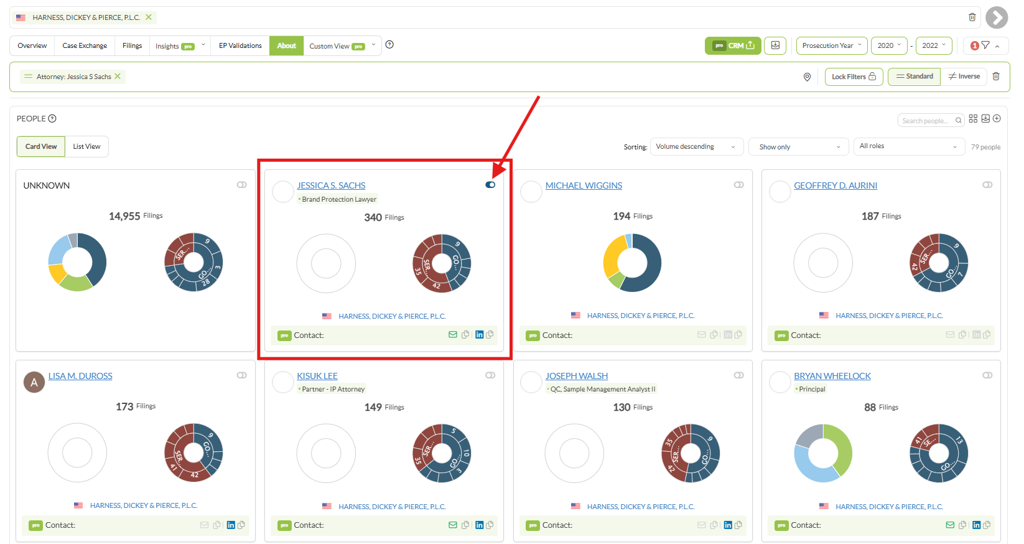
Task: Collapse filters using chevron beside funnel
Action: (x=997, y=46)
